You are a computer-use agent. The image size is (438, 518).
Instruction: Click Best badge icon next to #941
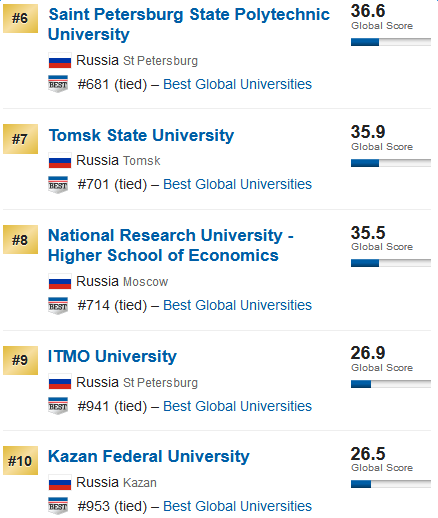[x=58, y=406]
